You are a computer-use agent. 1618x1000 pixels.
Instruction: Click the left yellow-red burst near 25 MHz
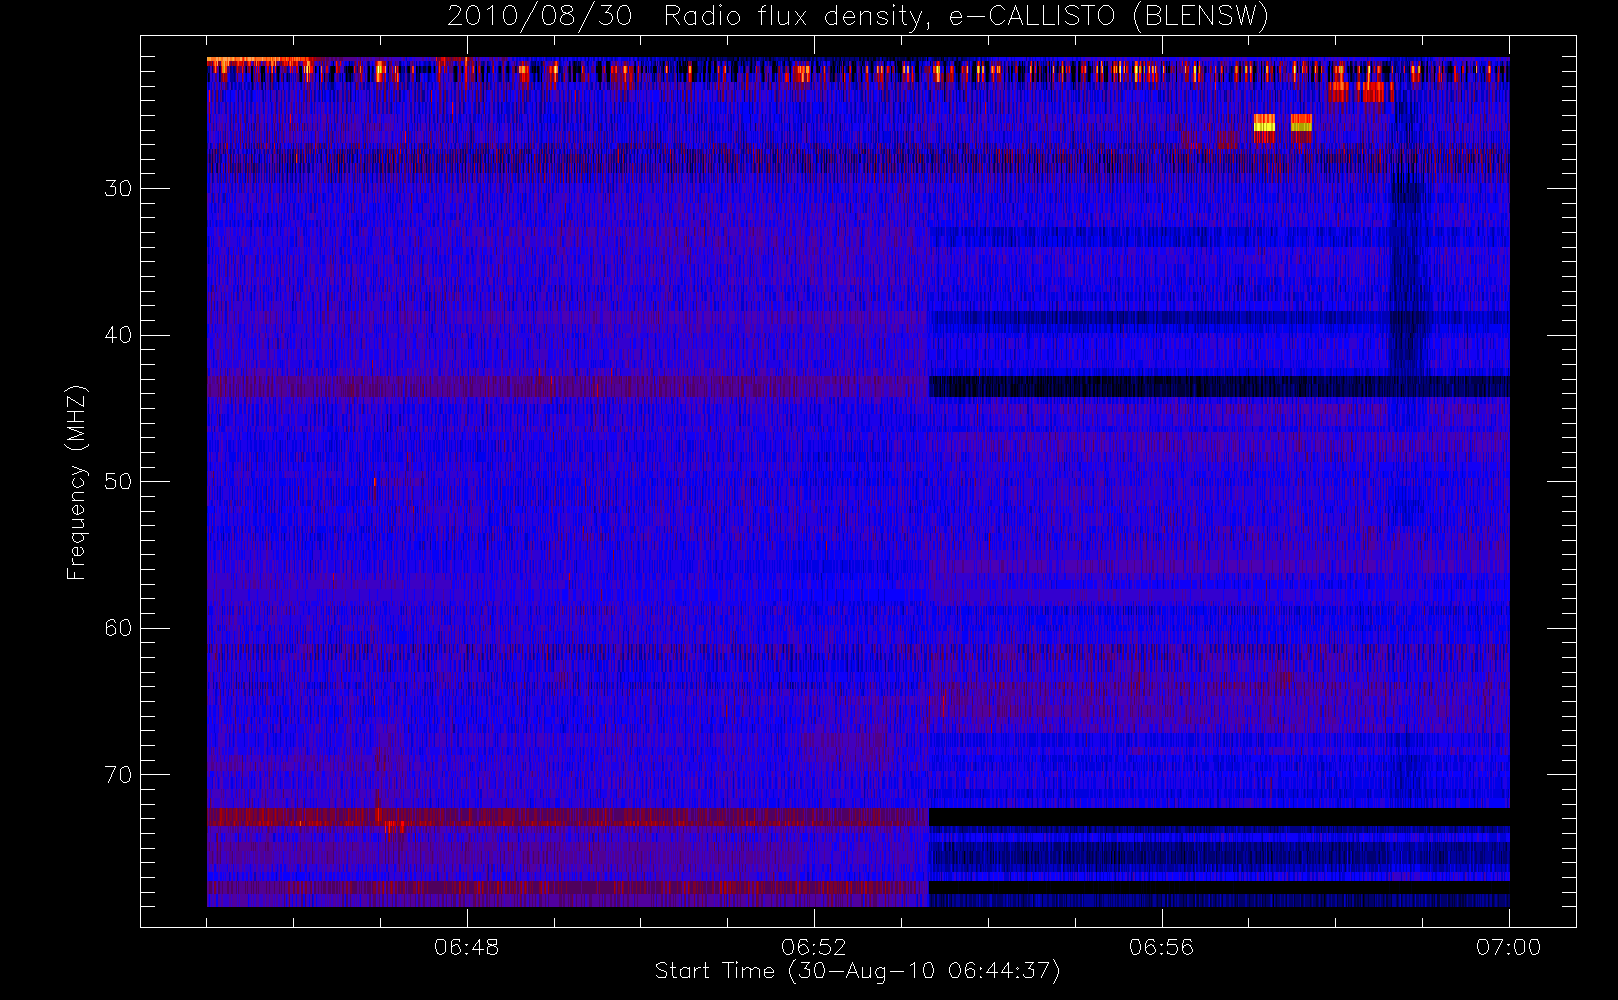(x=1264, y=126)
